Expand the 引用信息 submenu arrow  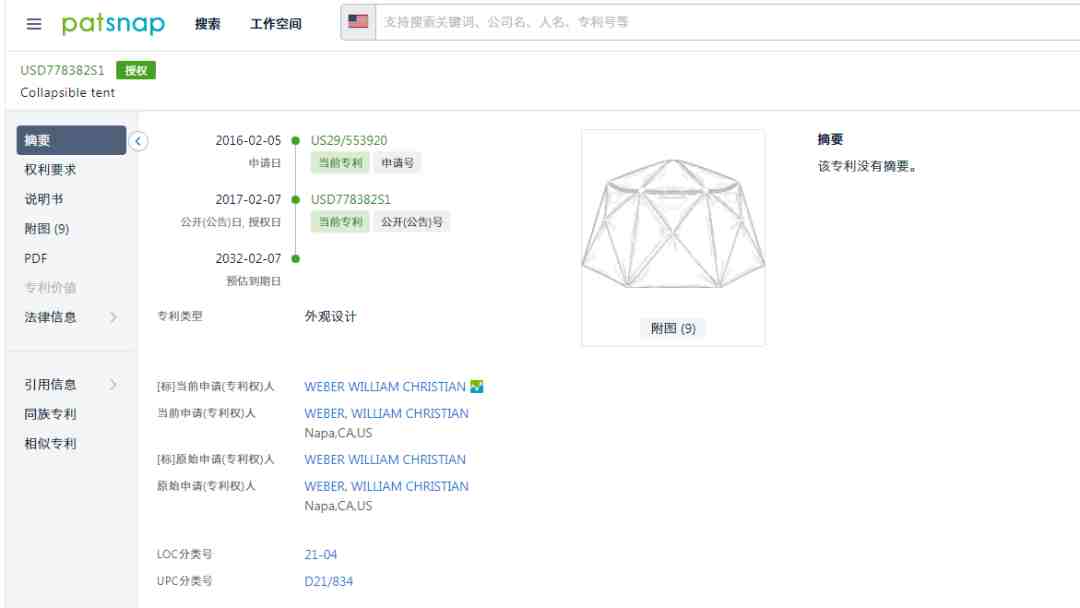pyautogui.click(x=113, y=384)
